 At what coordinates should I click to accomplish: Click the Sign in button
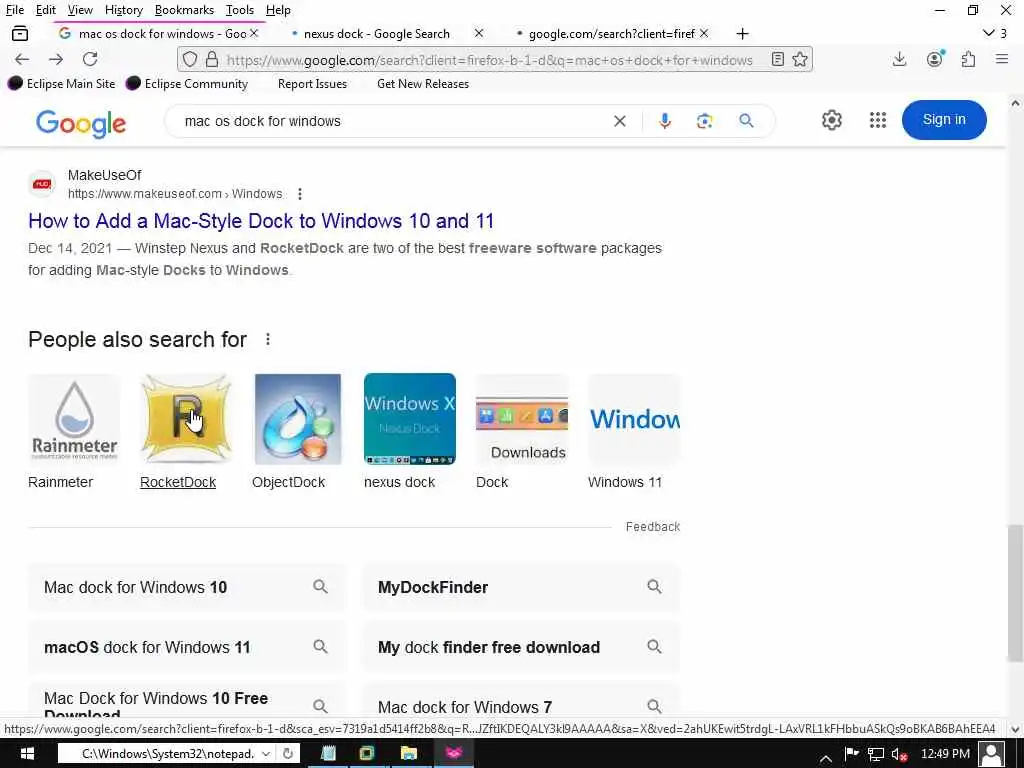[x=944, y=120]
